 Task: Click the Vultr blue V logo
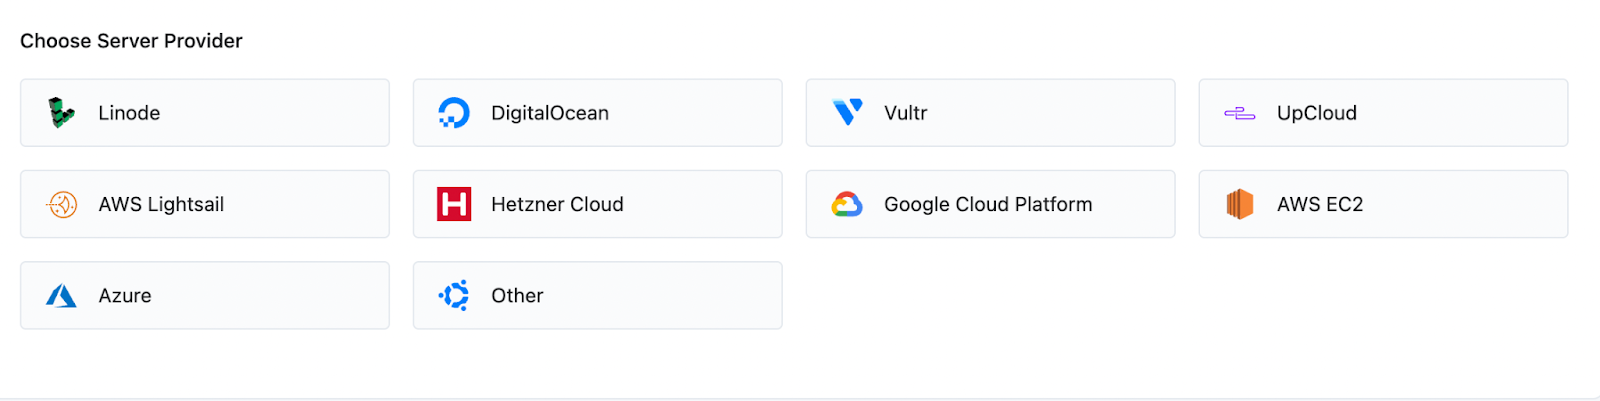(x=847, y=112)
